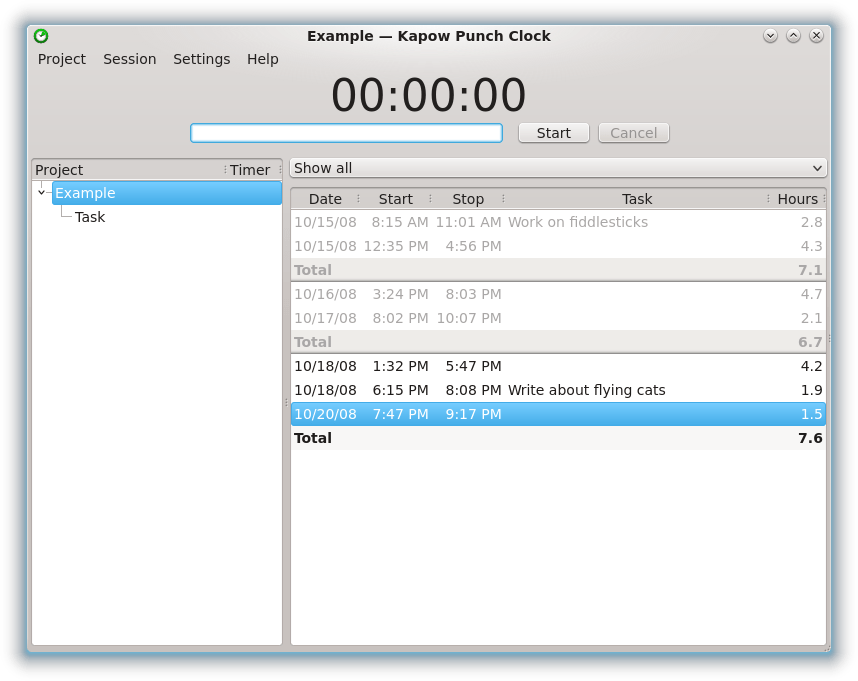Screen dimensions: 858x681
Task: Sort sessions by the Date column header
Action: point(325,199)
